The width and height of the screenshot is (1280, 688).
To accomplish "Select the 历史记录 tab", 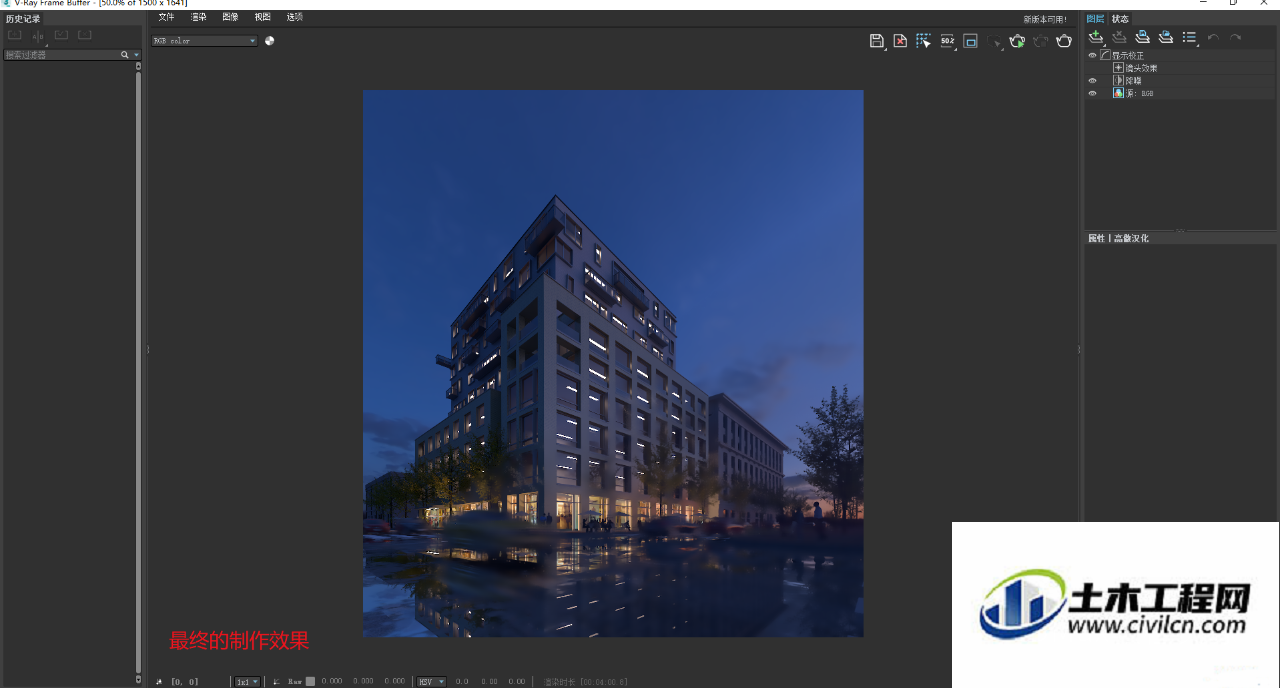I will coord(23,19).
